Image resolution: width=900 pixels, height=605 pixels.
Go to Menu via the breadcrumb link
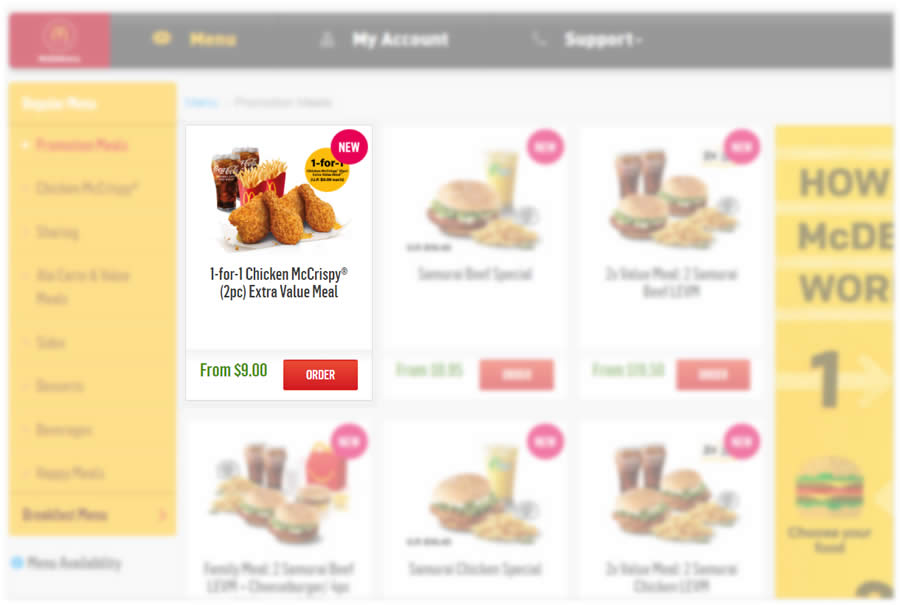[202, 103]
